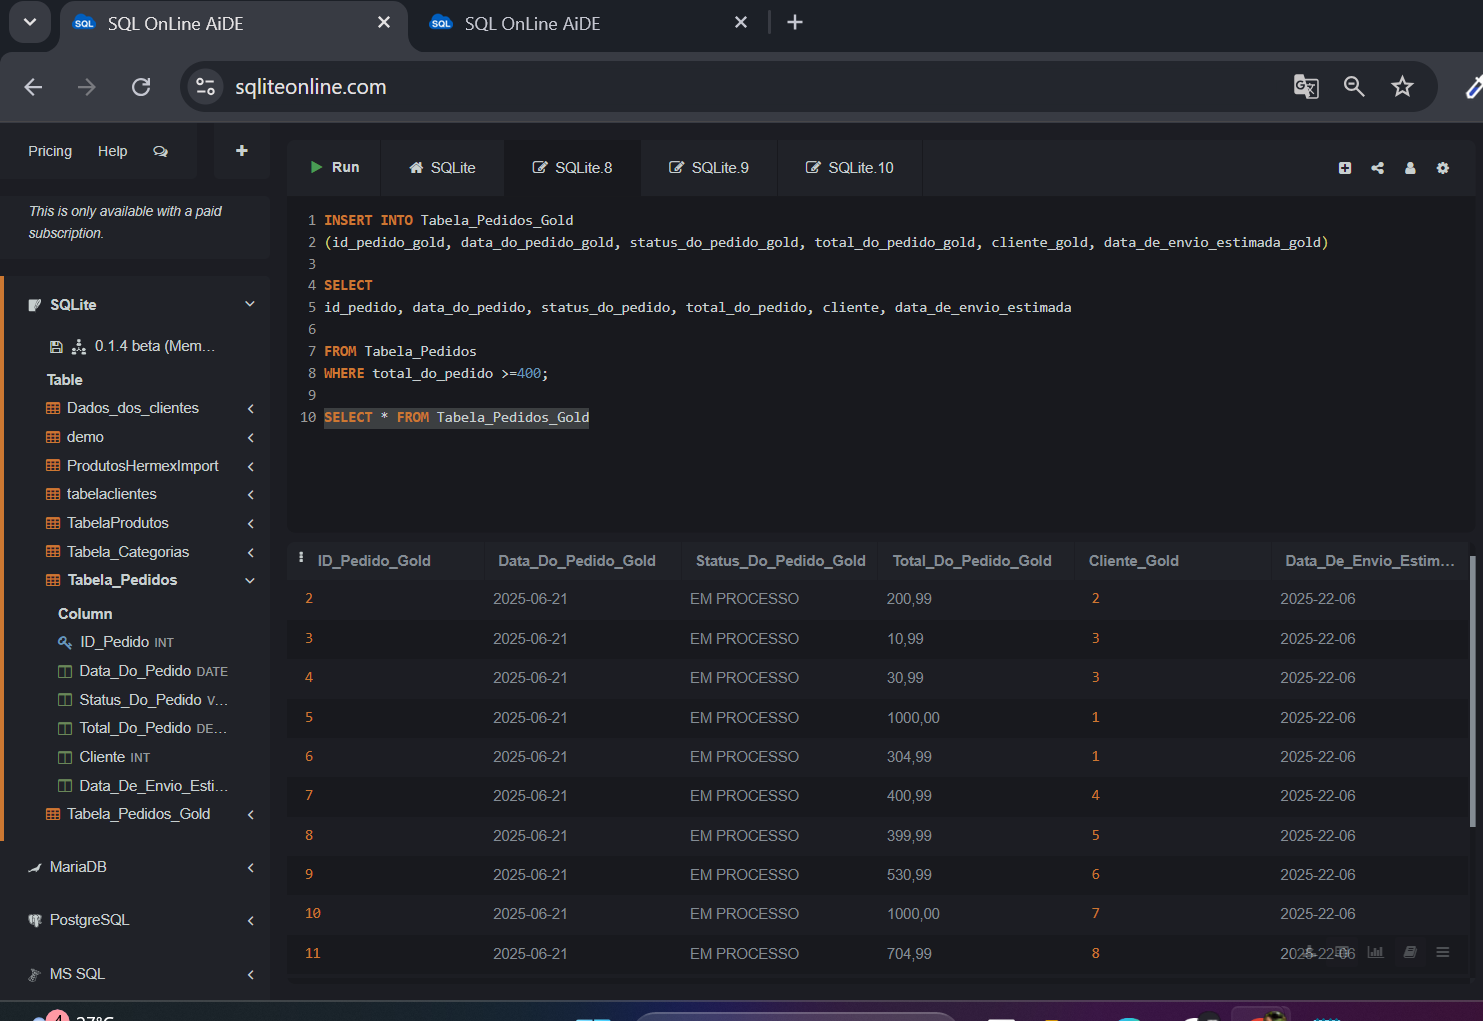
Task: Click the 704,99 total cell
Action: point(909,954)
